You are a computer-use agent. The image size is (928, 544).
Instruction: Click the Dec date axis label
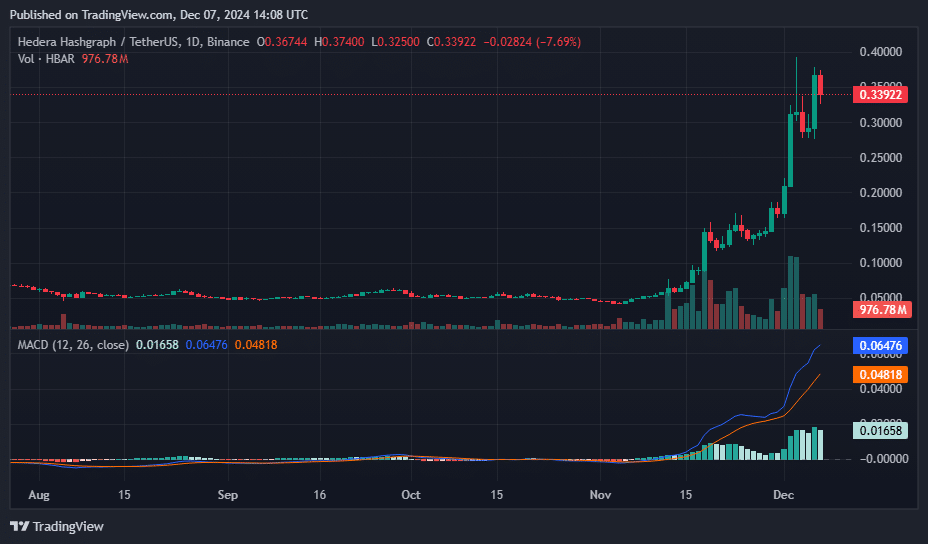point(784,495)
